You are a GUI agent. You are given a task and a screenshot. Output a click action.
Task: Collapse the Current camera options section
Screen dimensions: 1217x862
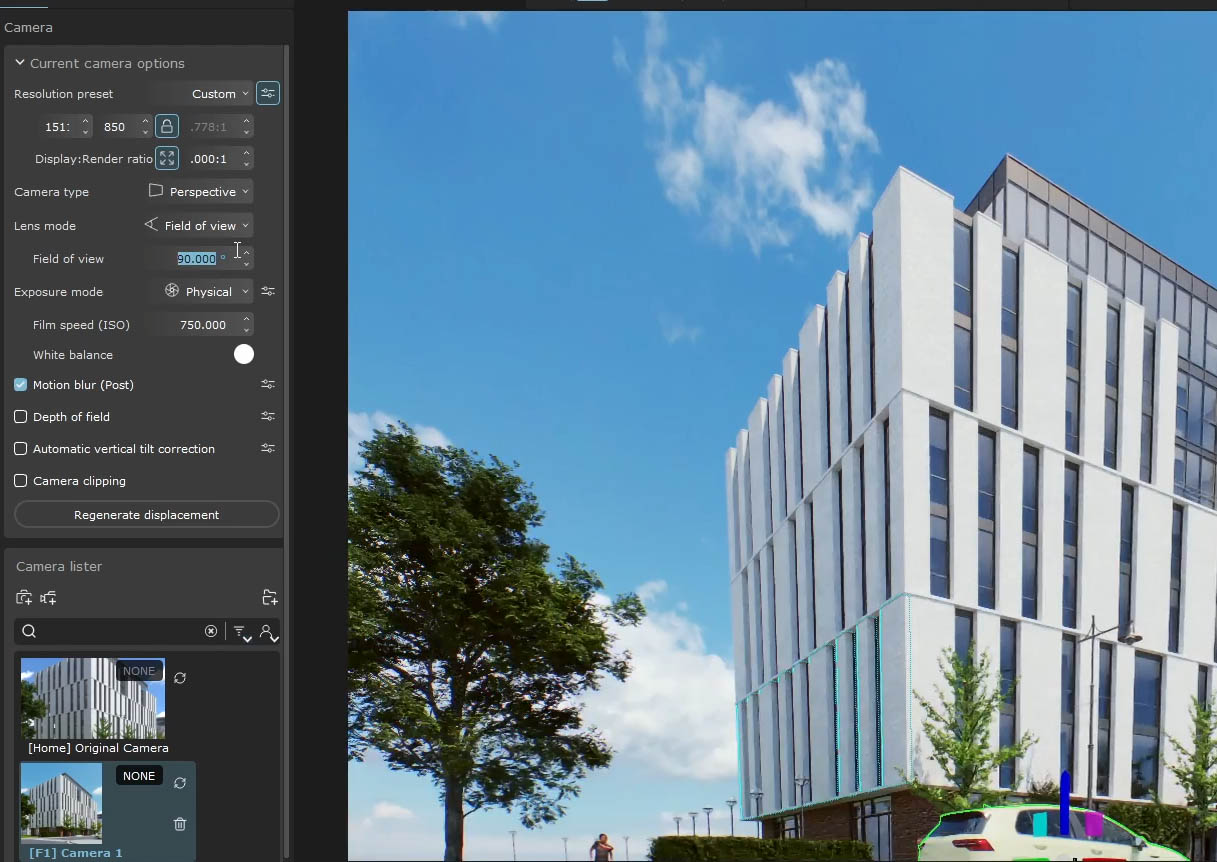(x=20, y=63)
